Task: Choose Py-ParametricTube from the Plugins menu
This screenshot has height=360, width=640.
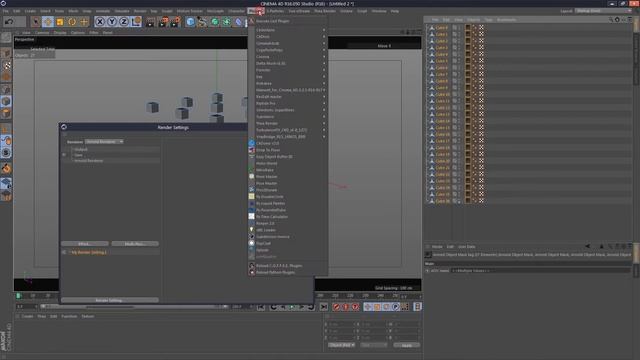Action: [x=271, y=210]
